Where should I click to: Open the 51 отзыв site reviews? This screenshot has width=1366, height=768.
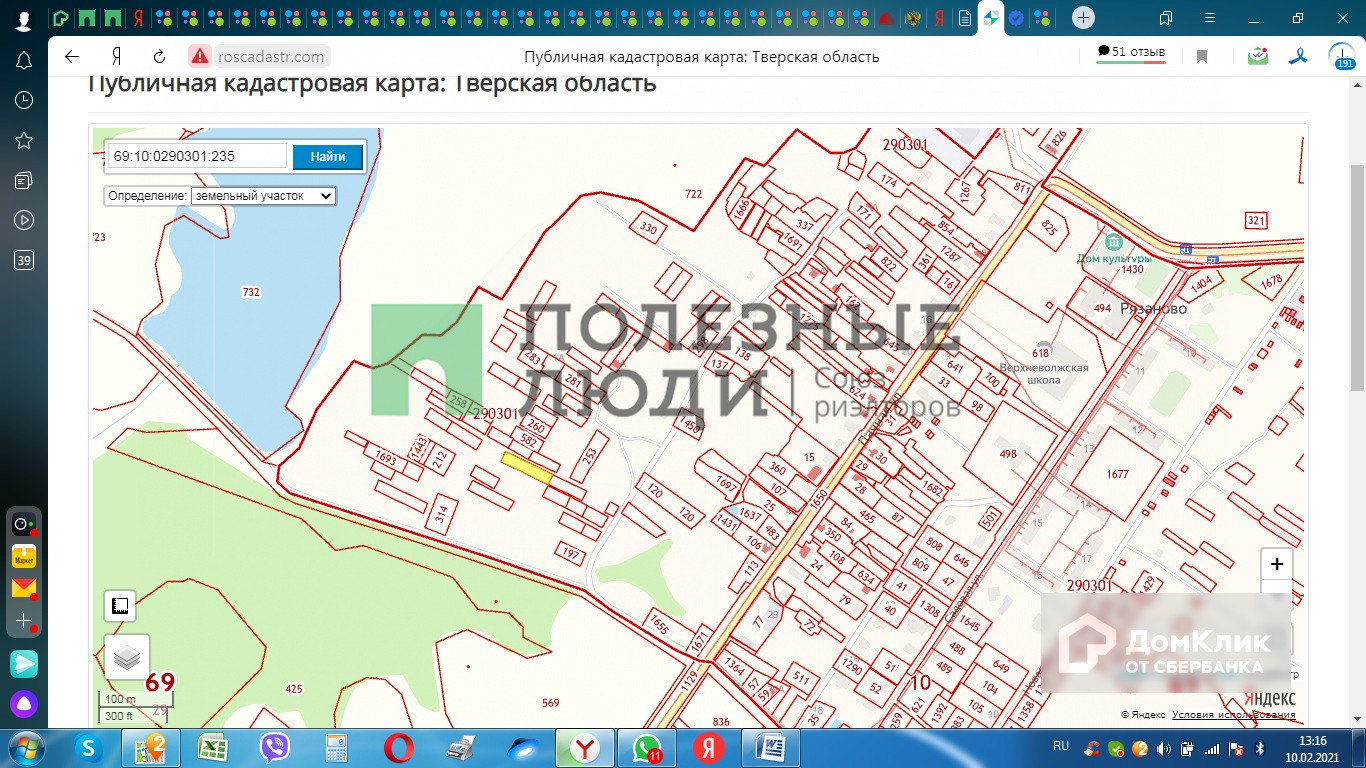coord(1131,53)
